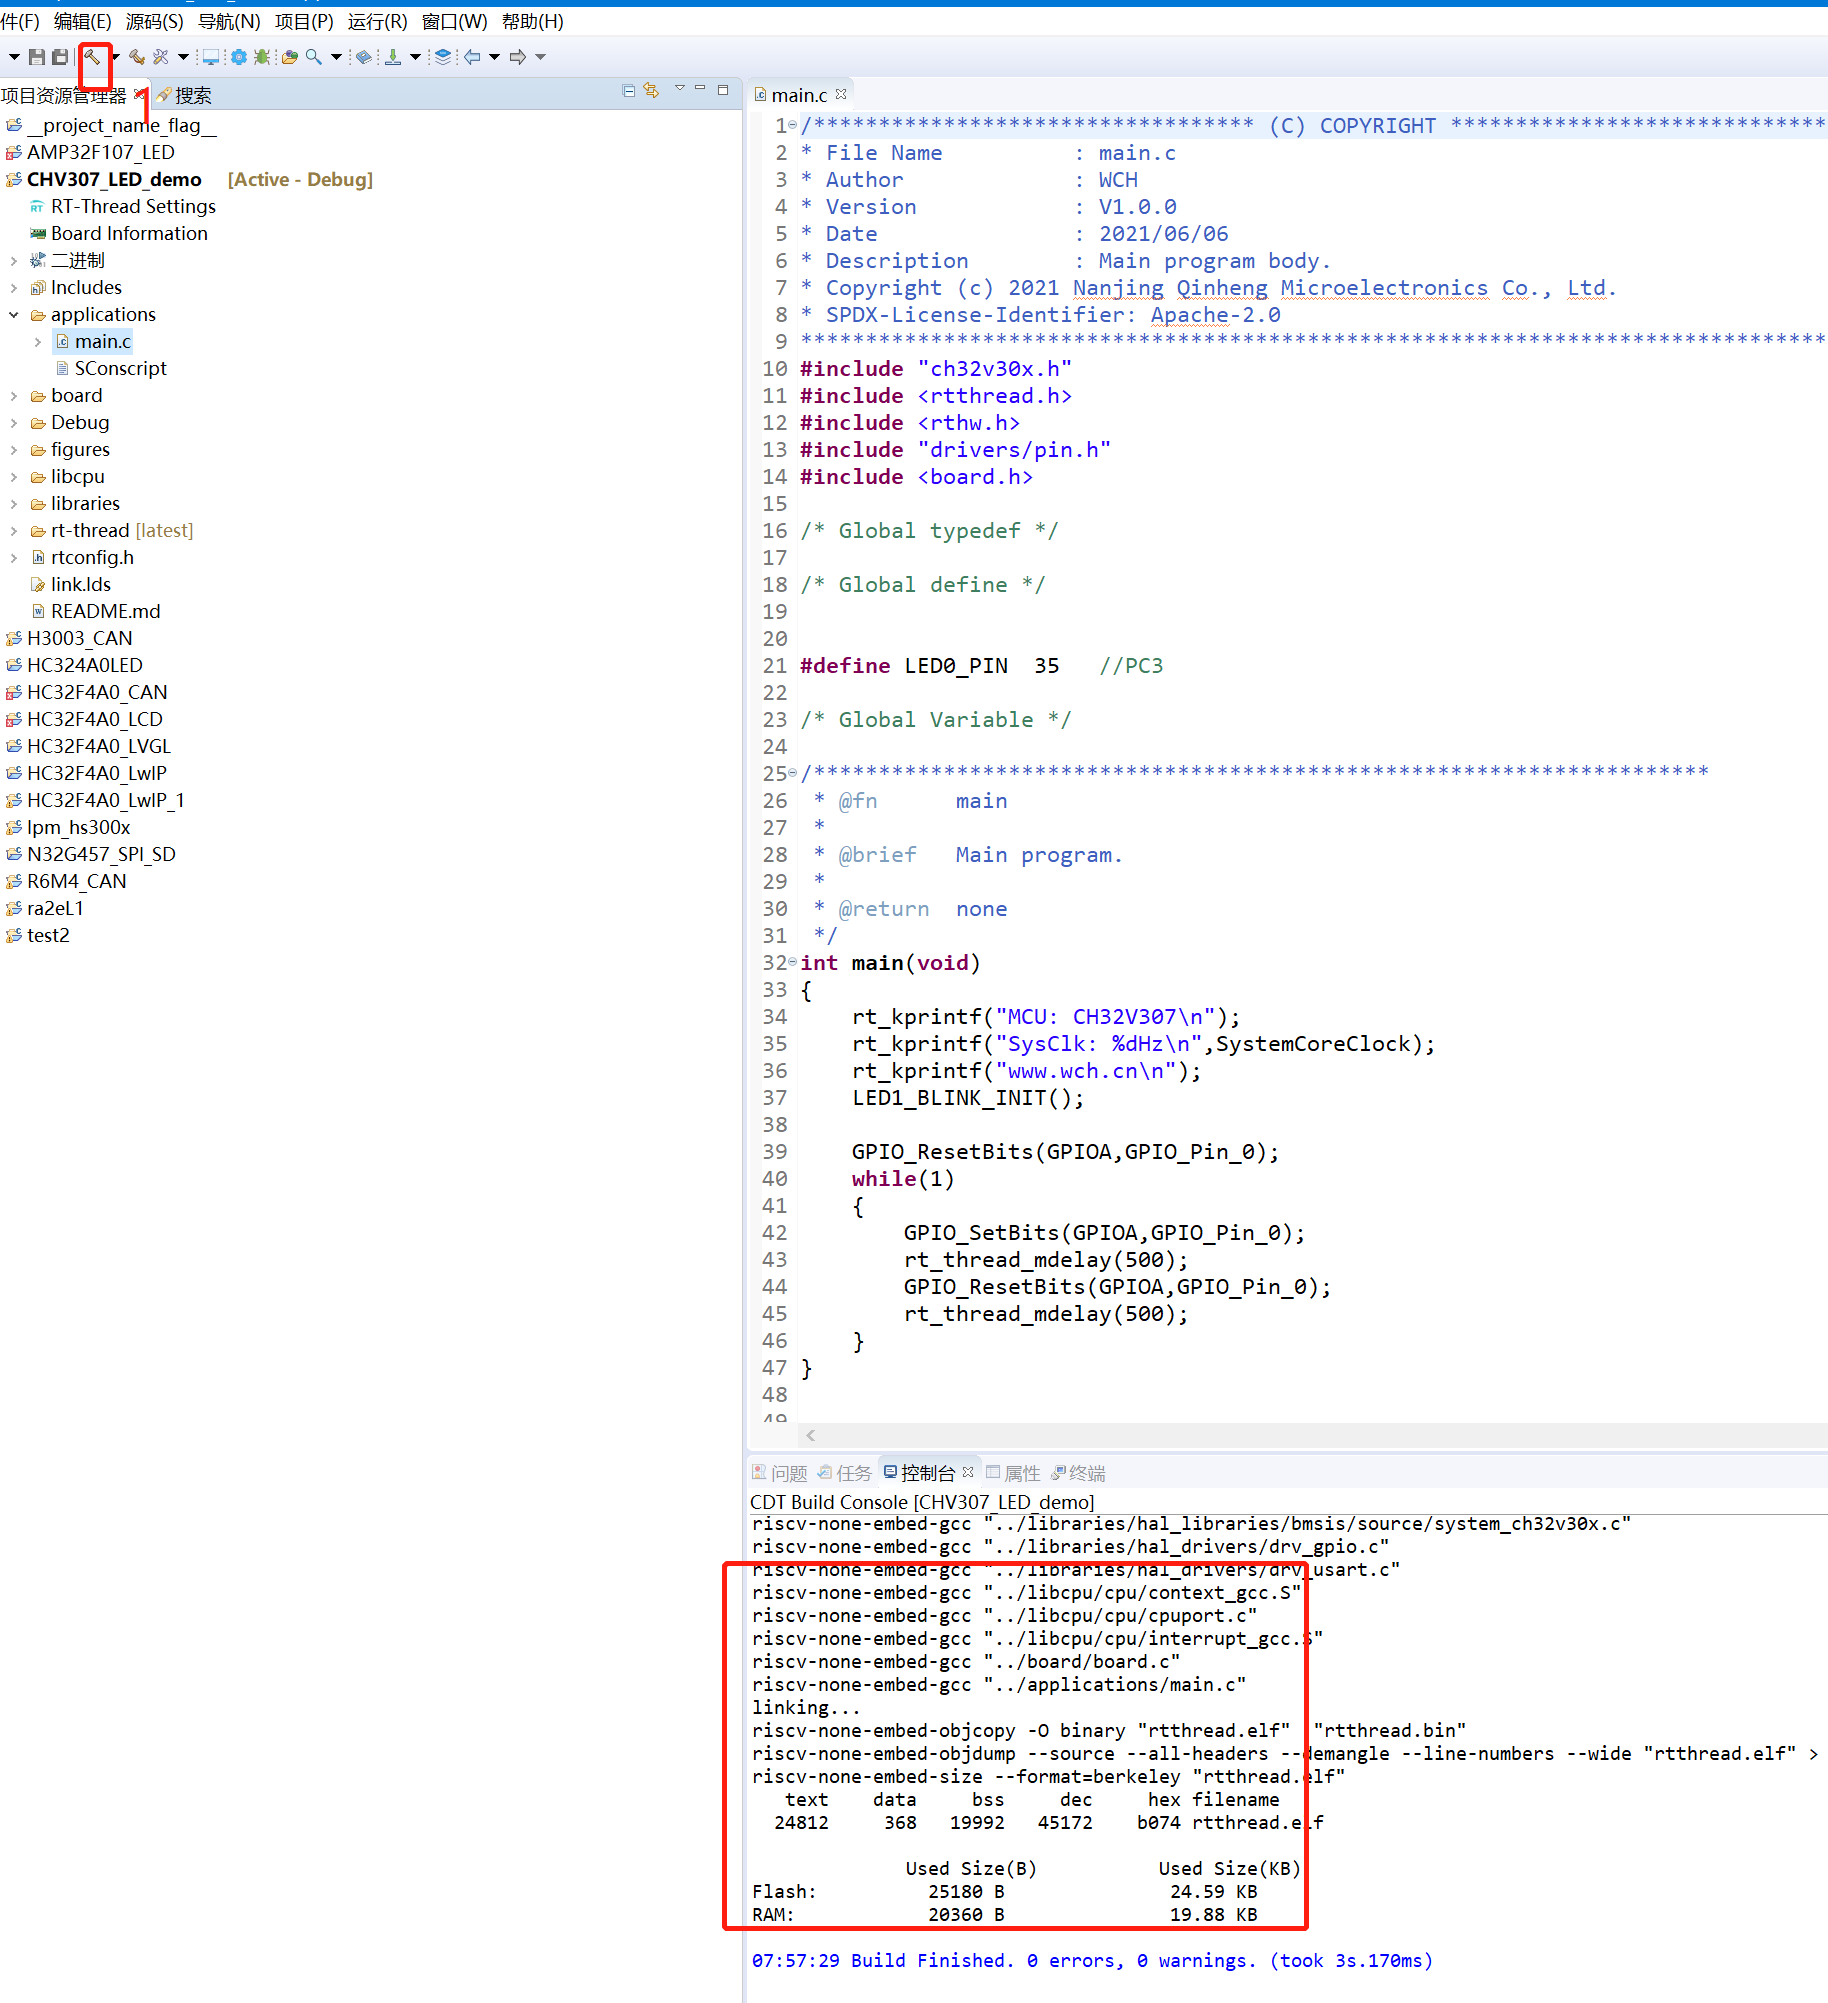Toggle link with editor in explorer
The width and height of the screenshot is (1828, 2003).
pyautogui.click(x=652, y=90)
